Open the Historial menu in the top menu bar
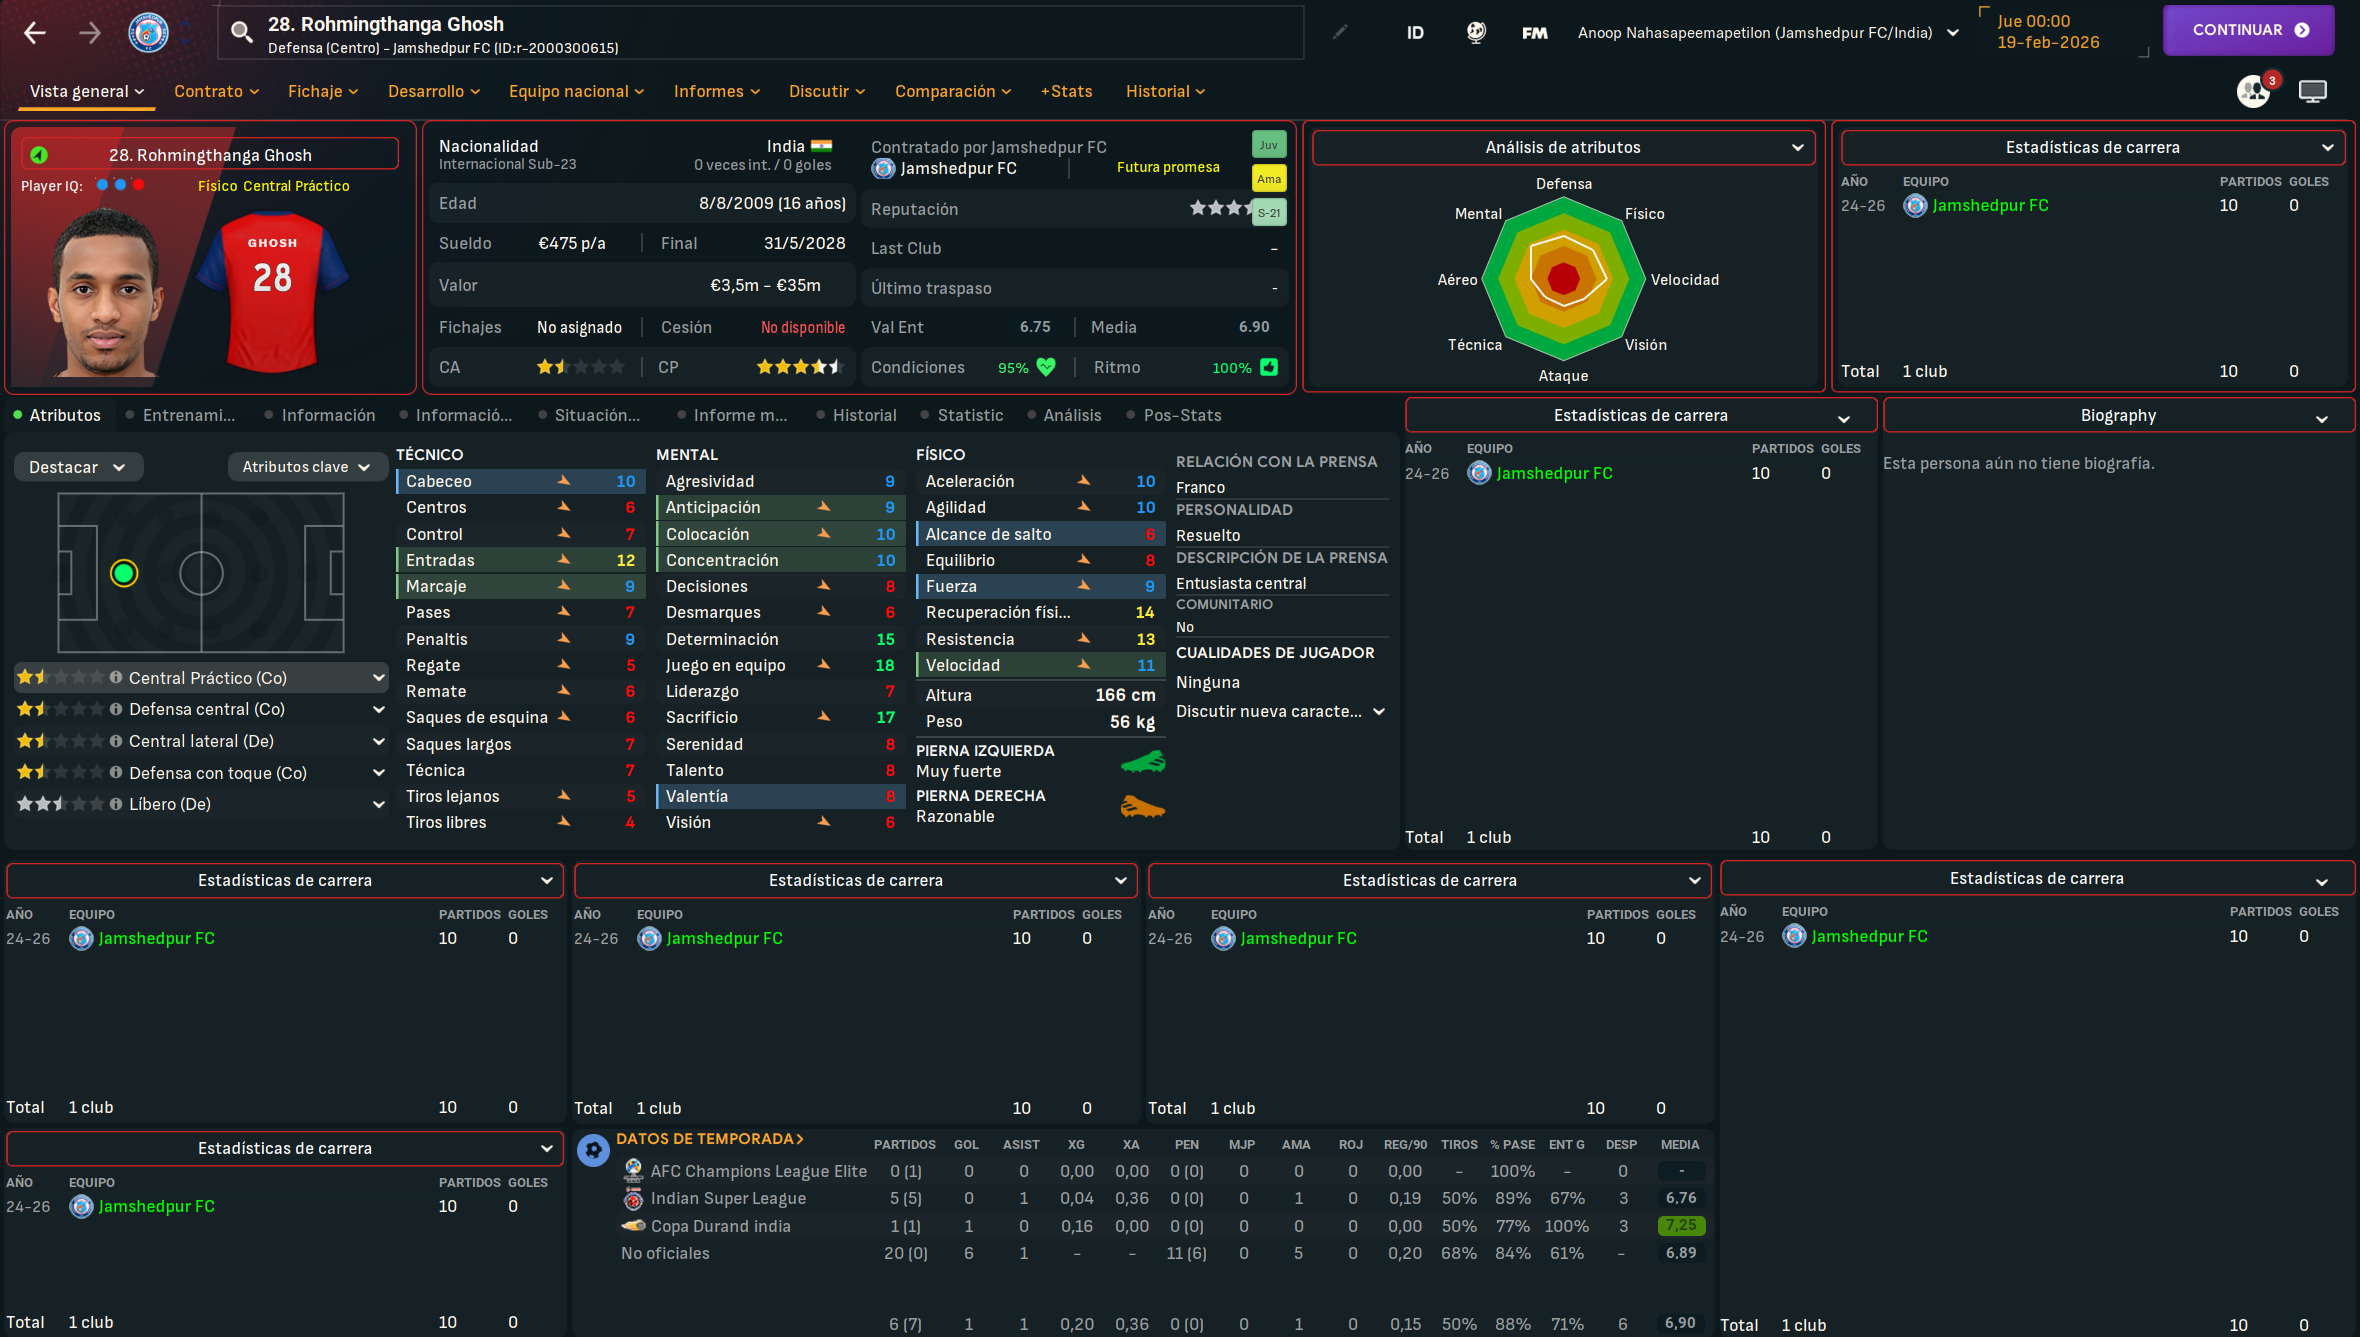The width and height of the screenshot is (2360, 1337). [x=1165, y=91]
